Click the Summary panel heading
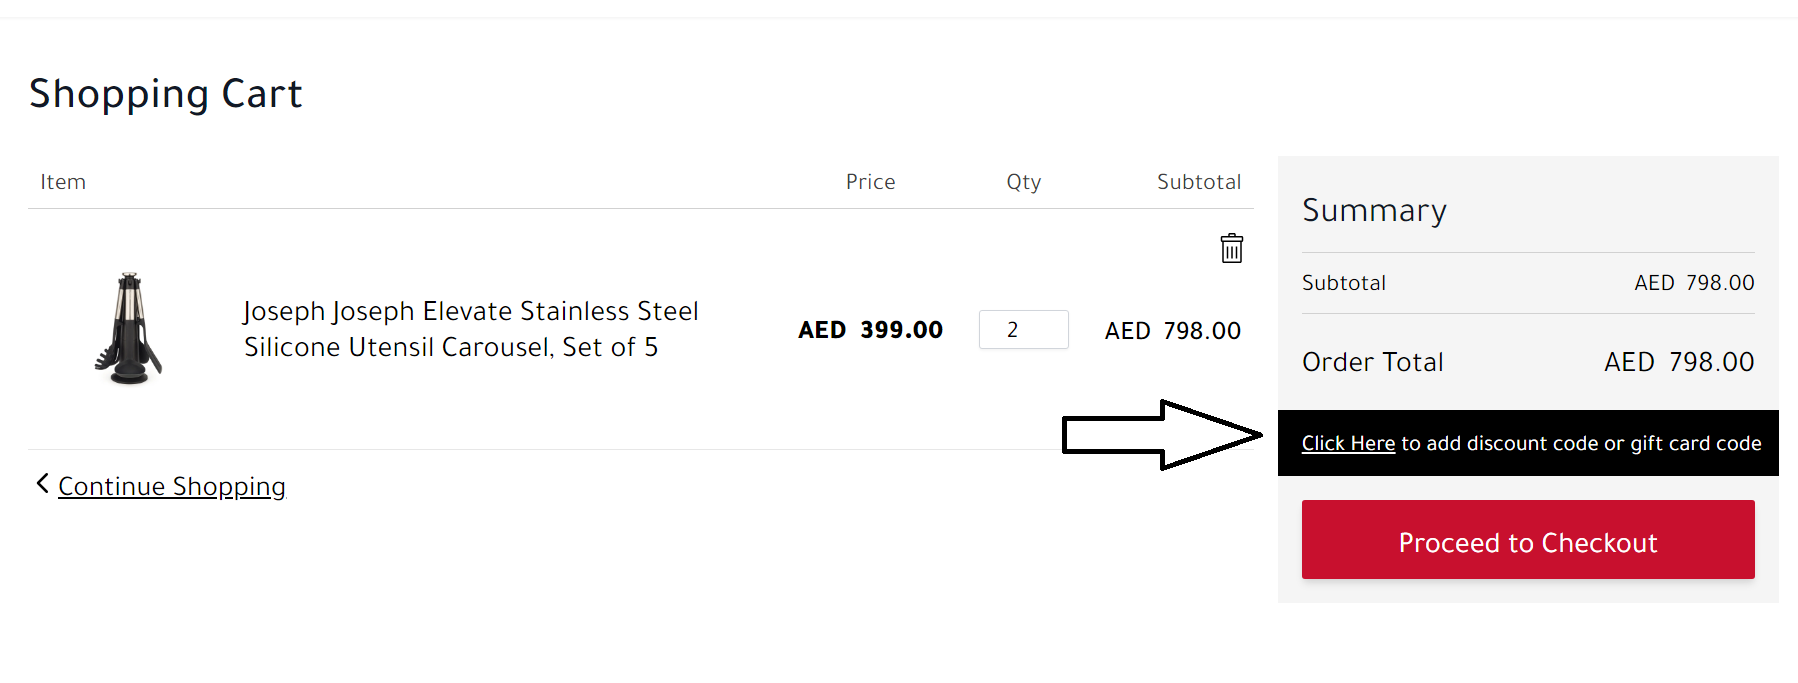The image size is (1798, 683). [x=1374, y=211]
